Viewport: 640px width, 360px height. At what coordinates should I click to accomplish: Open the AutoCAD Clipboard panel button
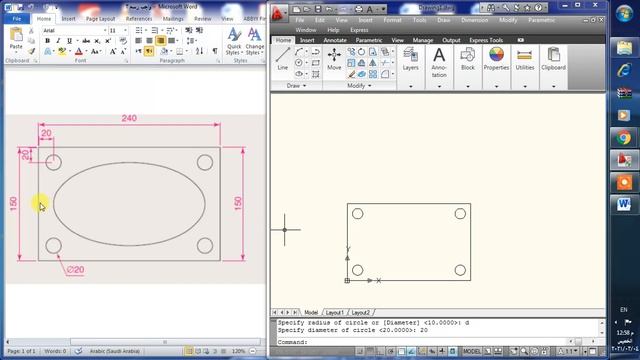(553, 60)
